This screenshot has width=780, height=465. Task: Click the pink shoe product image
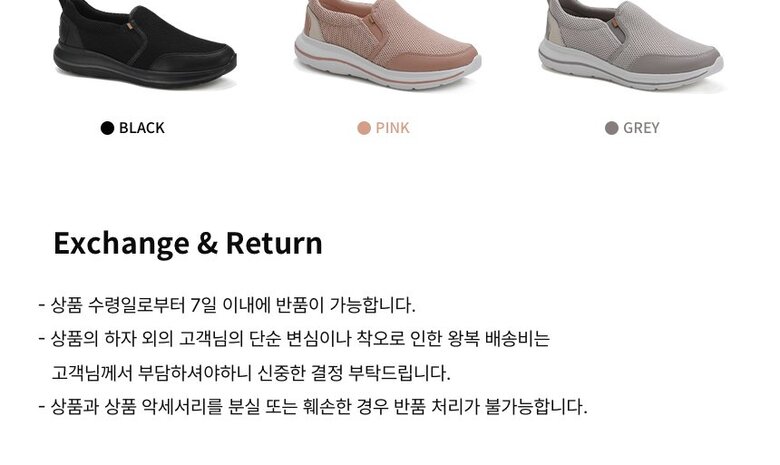387,45
